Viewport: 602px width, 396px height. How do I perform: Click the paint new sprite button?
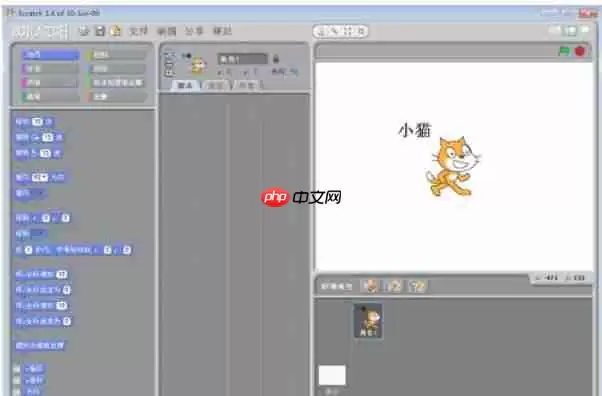click(370, 286)
